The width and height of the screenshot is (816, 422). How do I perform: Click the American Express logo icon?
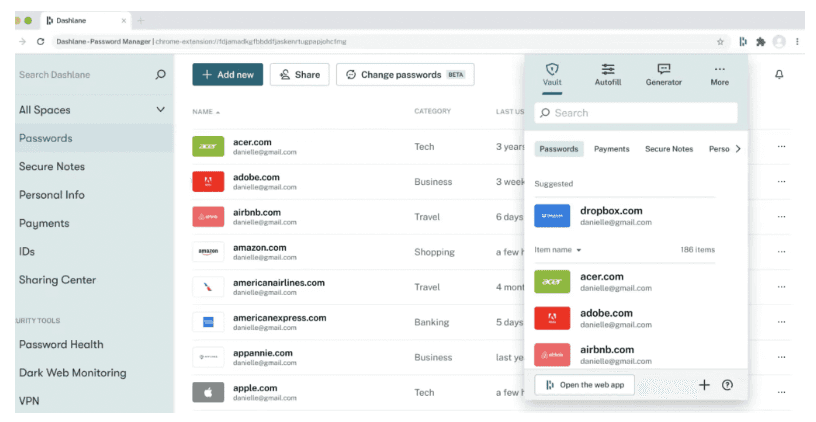208,322
